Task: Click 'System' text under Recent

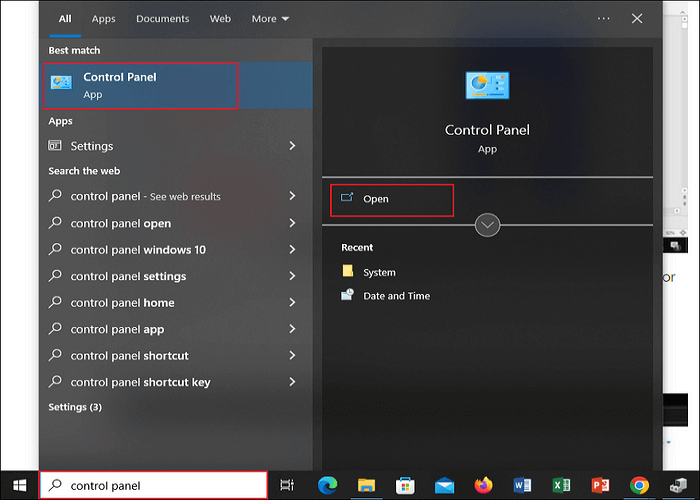Action: pos(379,272)
